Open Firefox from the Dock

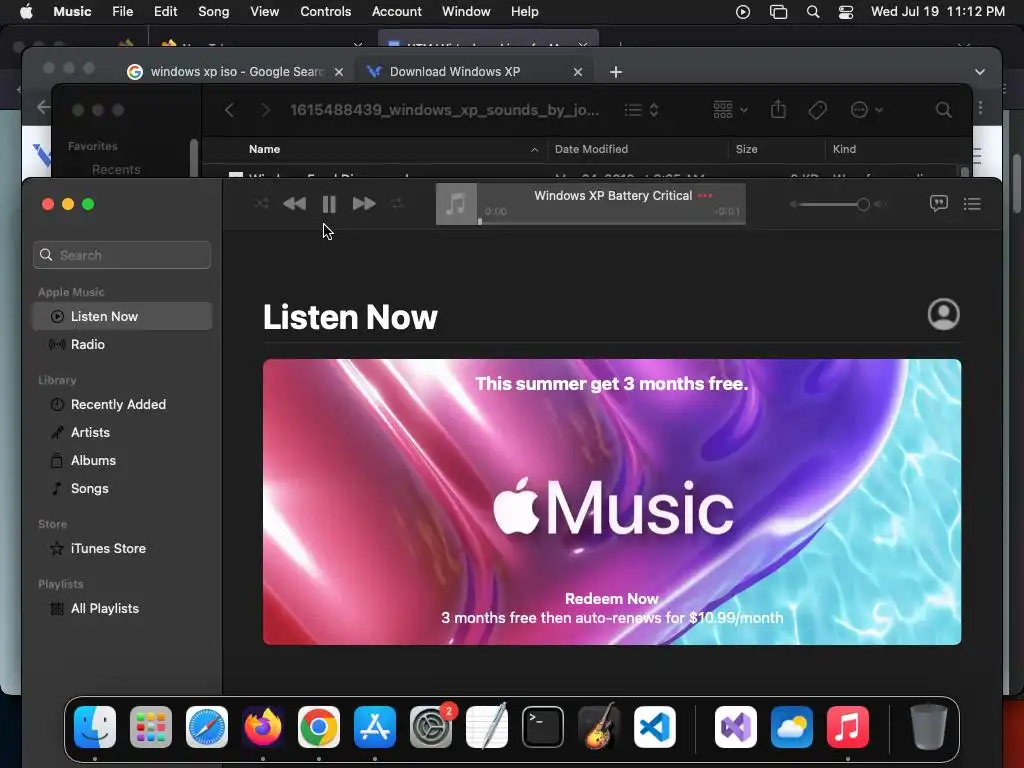[x=263, y=727]
